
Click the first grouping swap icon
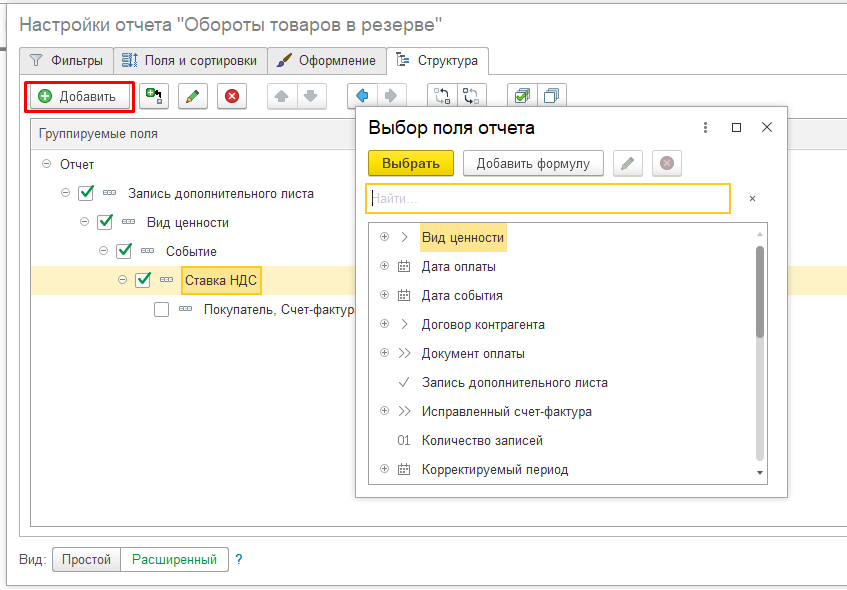coord(442,97)
